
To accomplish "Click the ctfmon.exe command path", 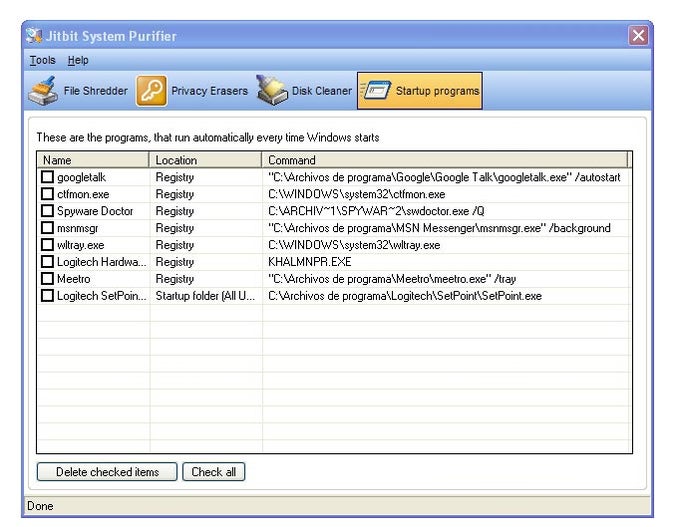I will tap(356, 194).
